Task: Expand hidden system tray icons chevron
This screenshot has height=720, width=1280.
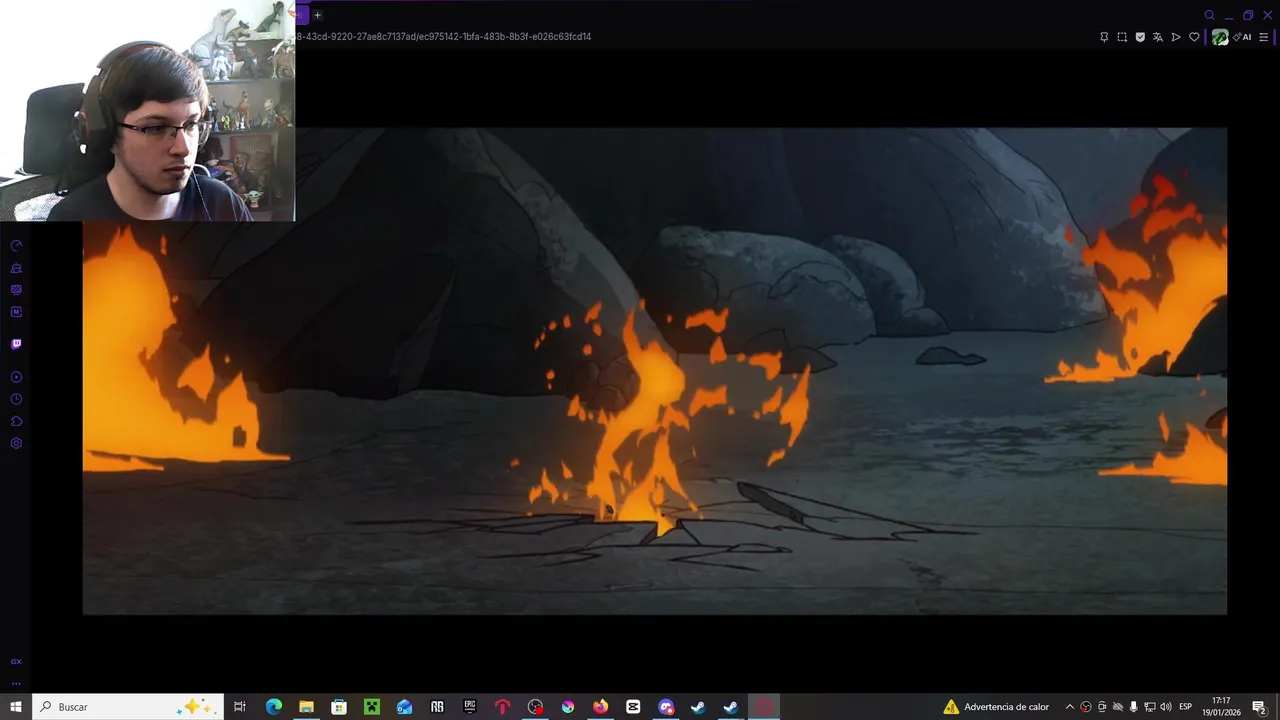Action: click(1069, 707)
